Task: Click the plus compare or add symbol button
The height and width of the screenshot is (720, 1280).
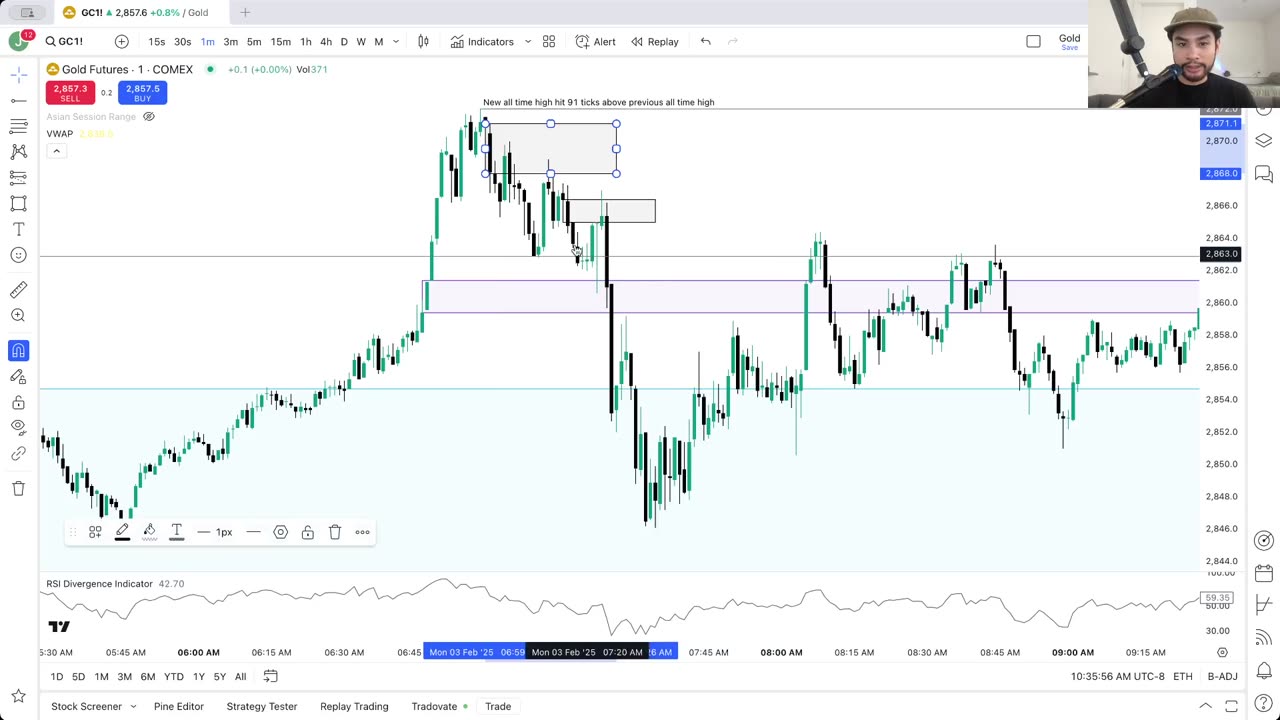Action: pos(121,41)
